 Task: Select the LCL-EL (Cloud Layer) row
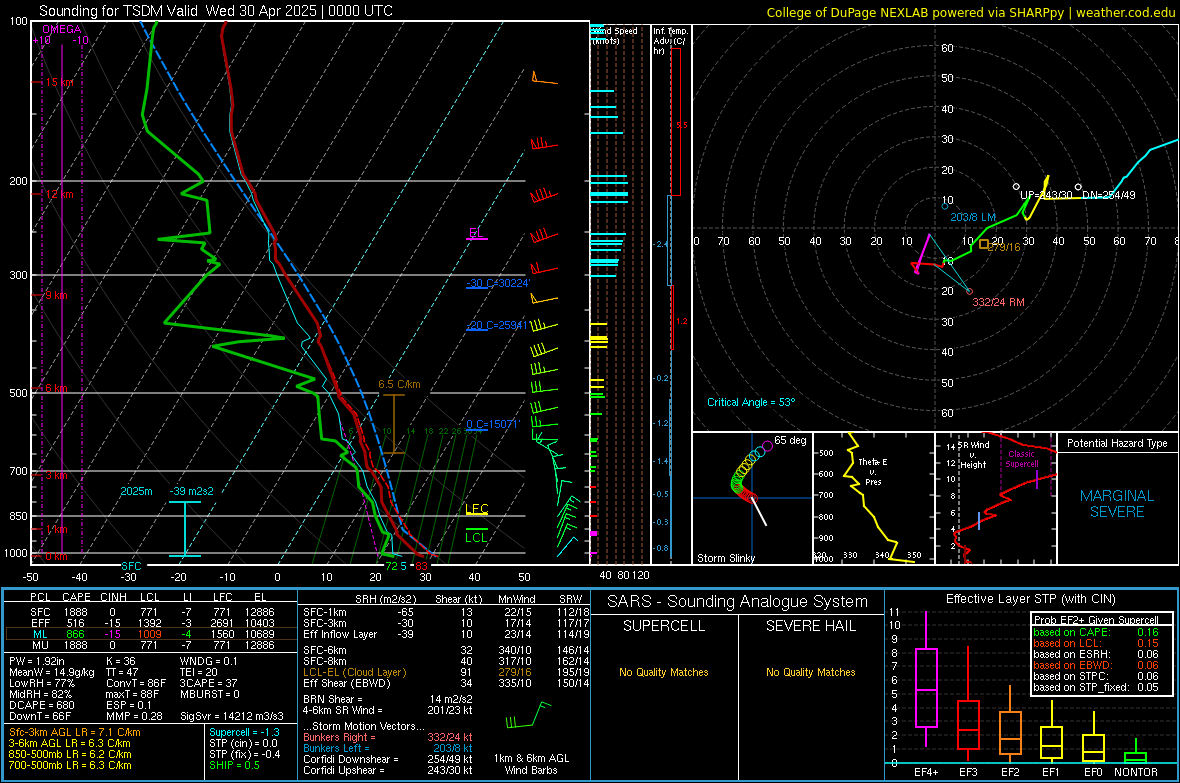tap(446, 672)
